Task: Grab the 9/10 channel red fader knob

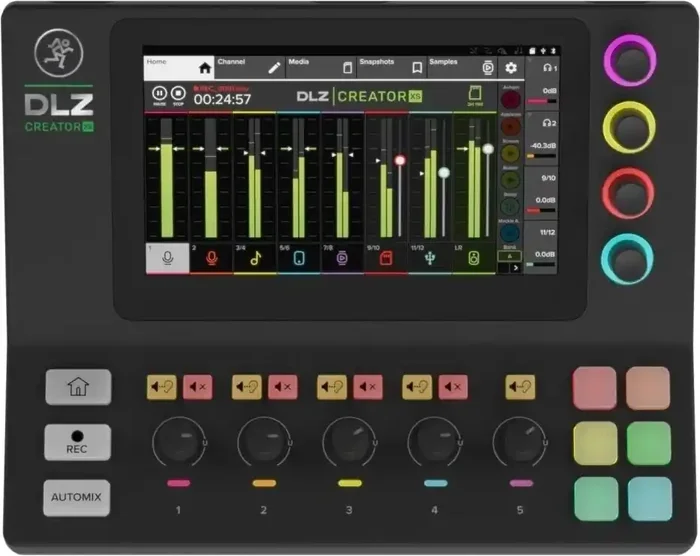Action: [400, 160]
